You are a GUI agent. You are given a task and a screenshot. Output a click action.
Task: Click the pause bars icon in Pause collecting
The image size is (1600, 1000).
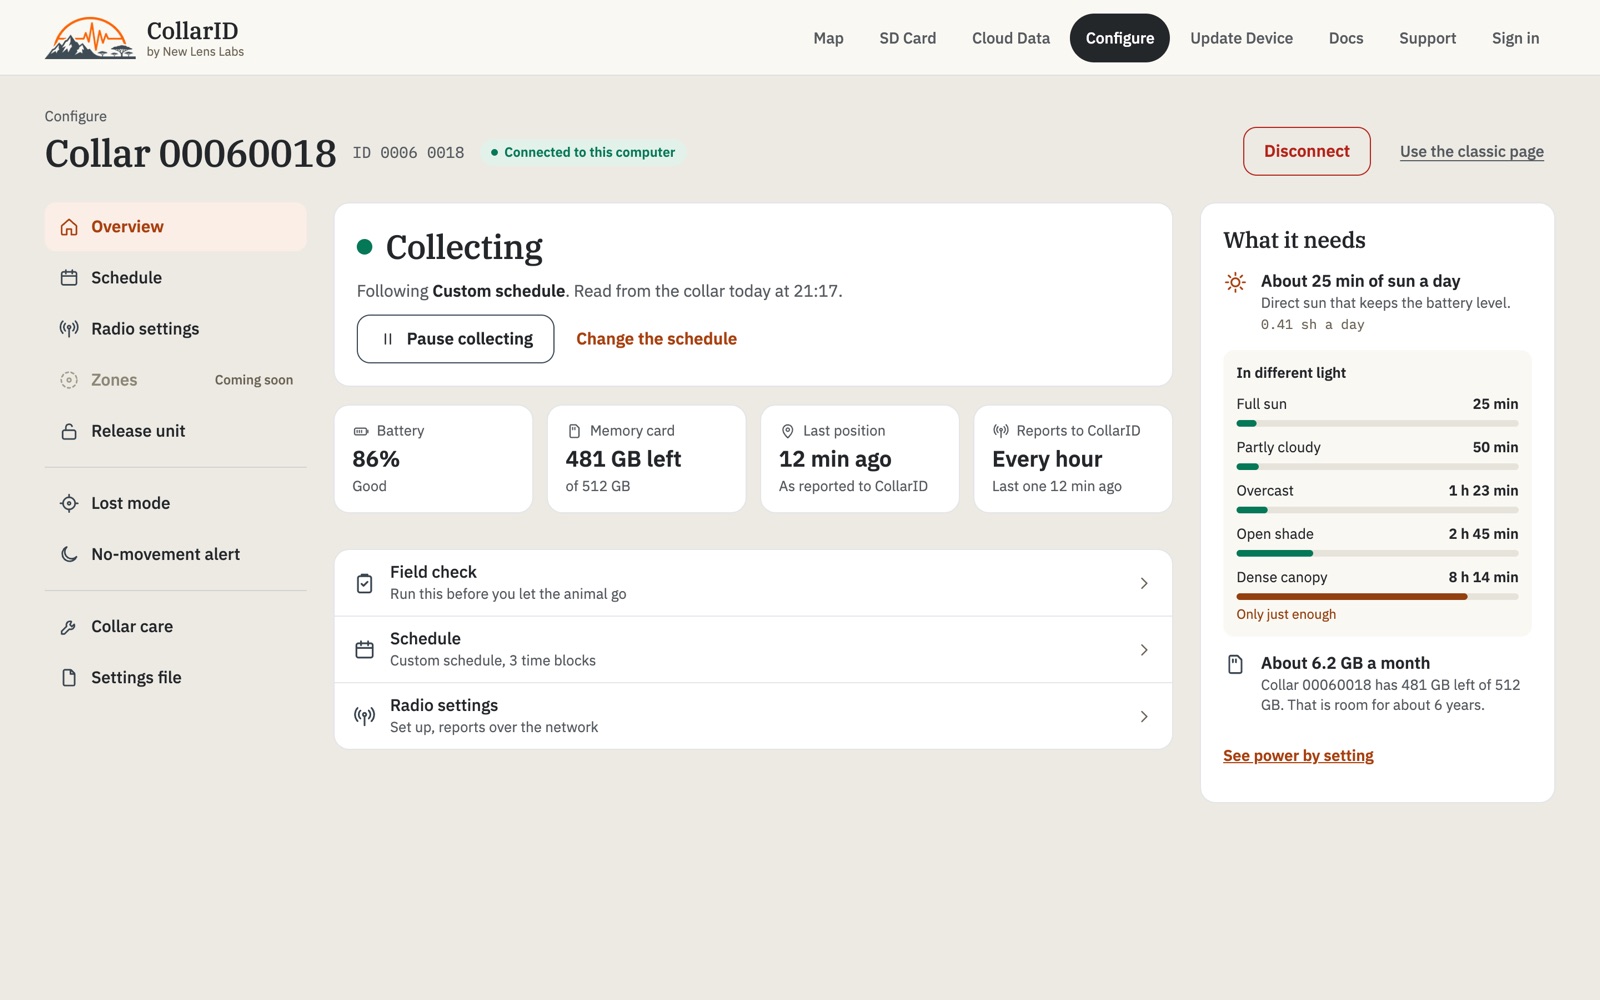pyautogui.click(x=388, y=339)
